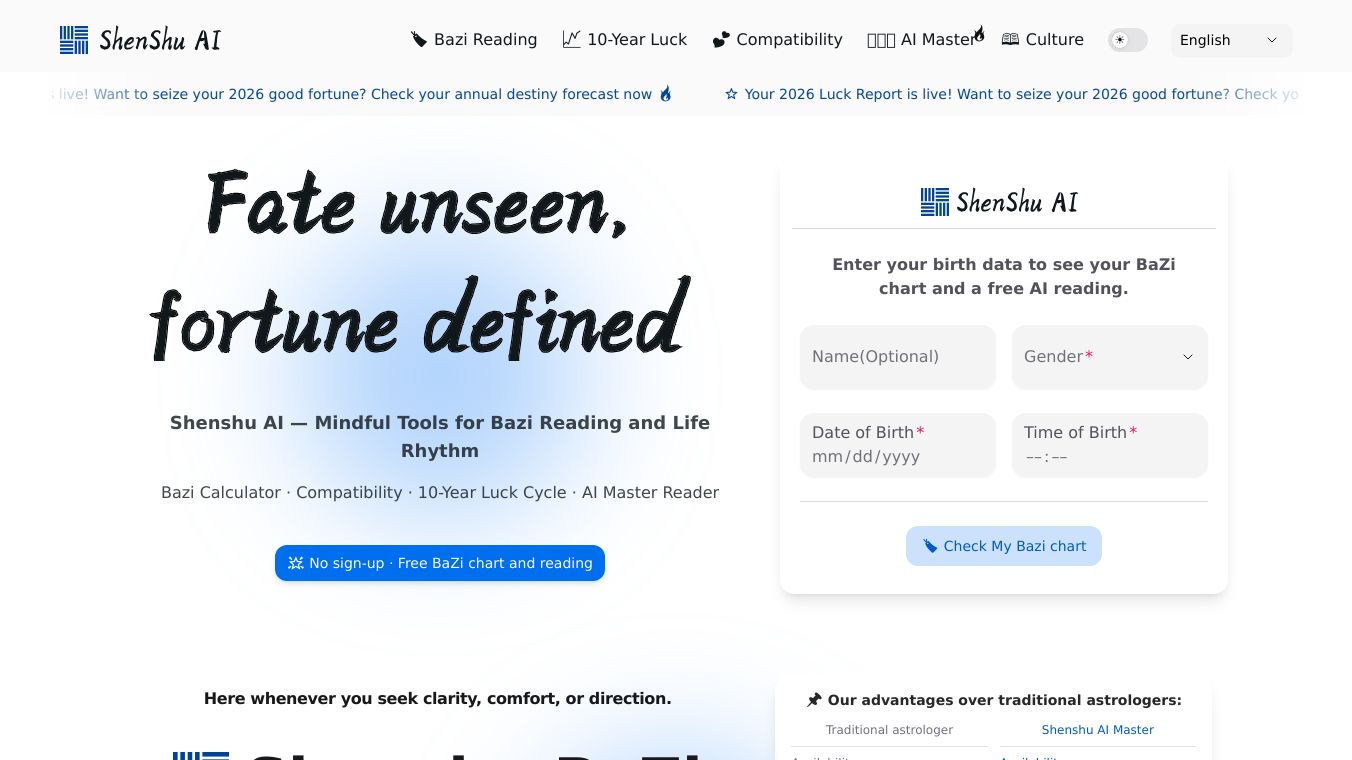Click 'Enter your birth data' instruction text
Image resolution: width=1352 pixels, height=760 pixels.
1004,276
